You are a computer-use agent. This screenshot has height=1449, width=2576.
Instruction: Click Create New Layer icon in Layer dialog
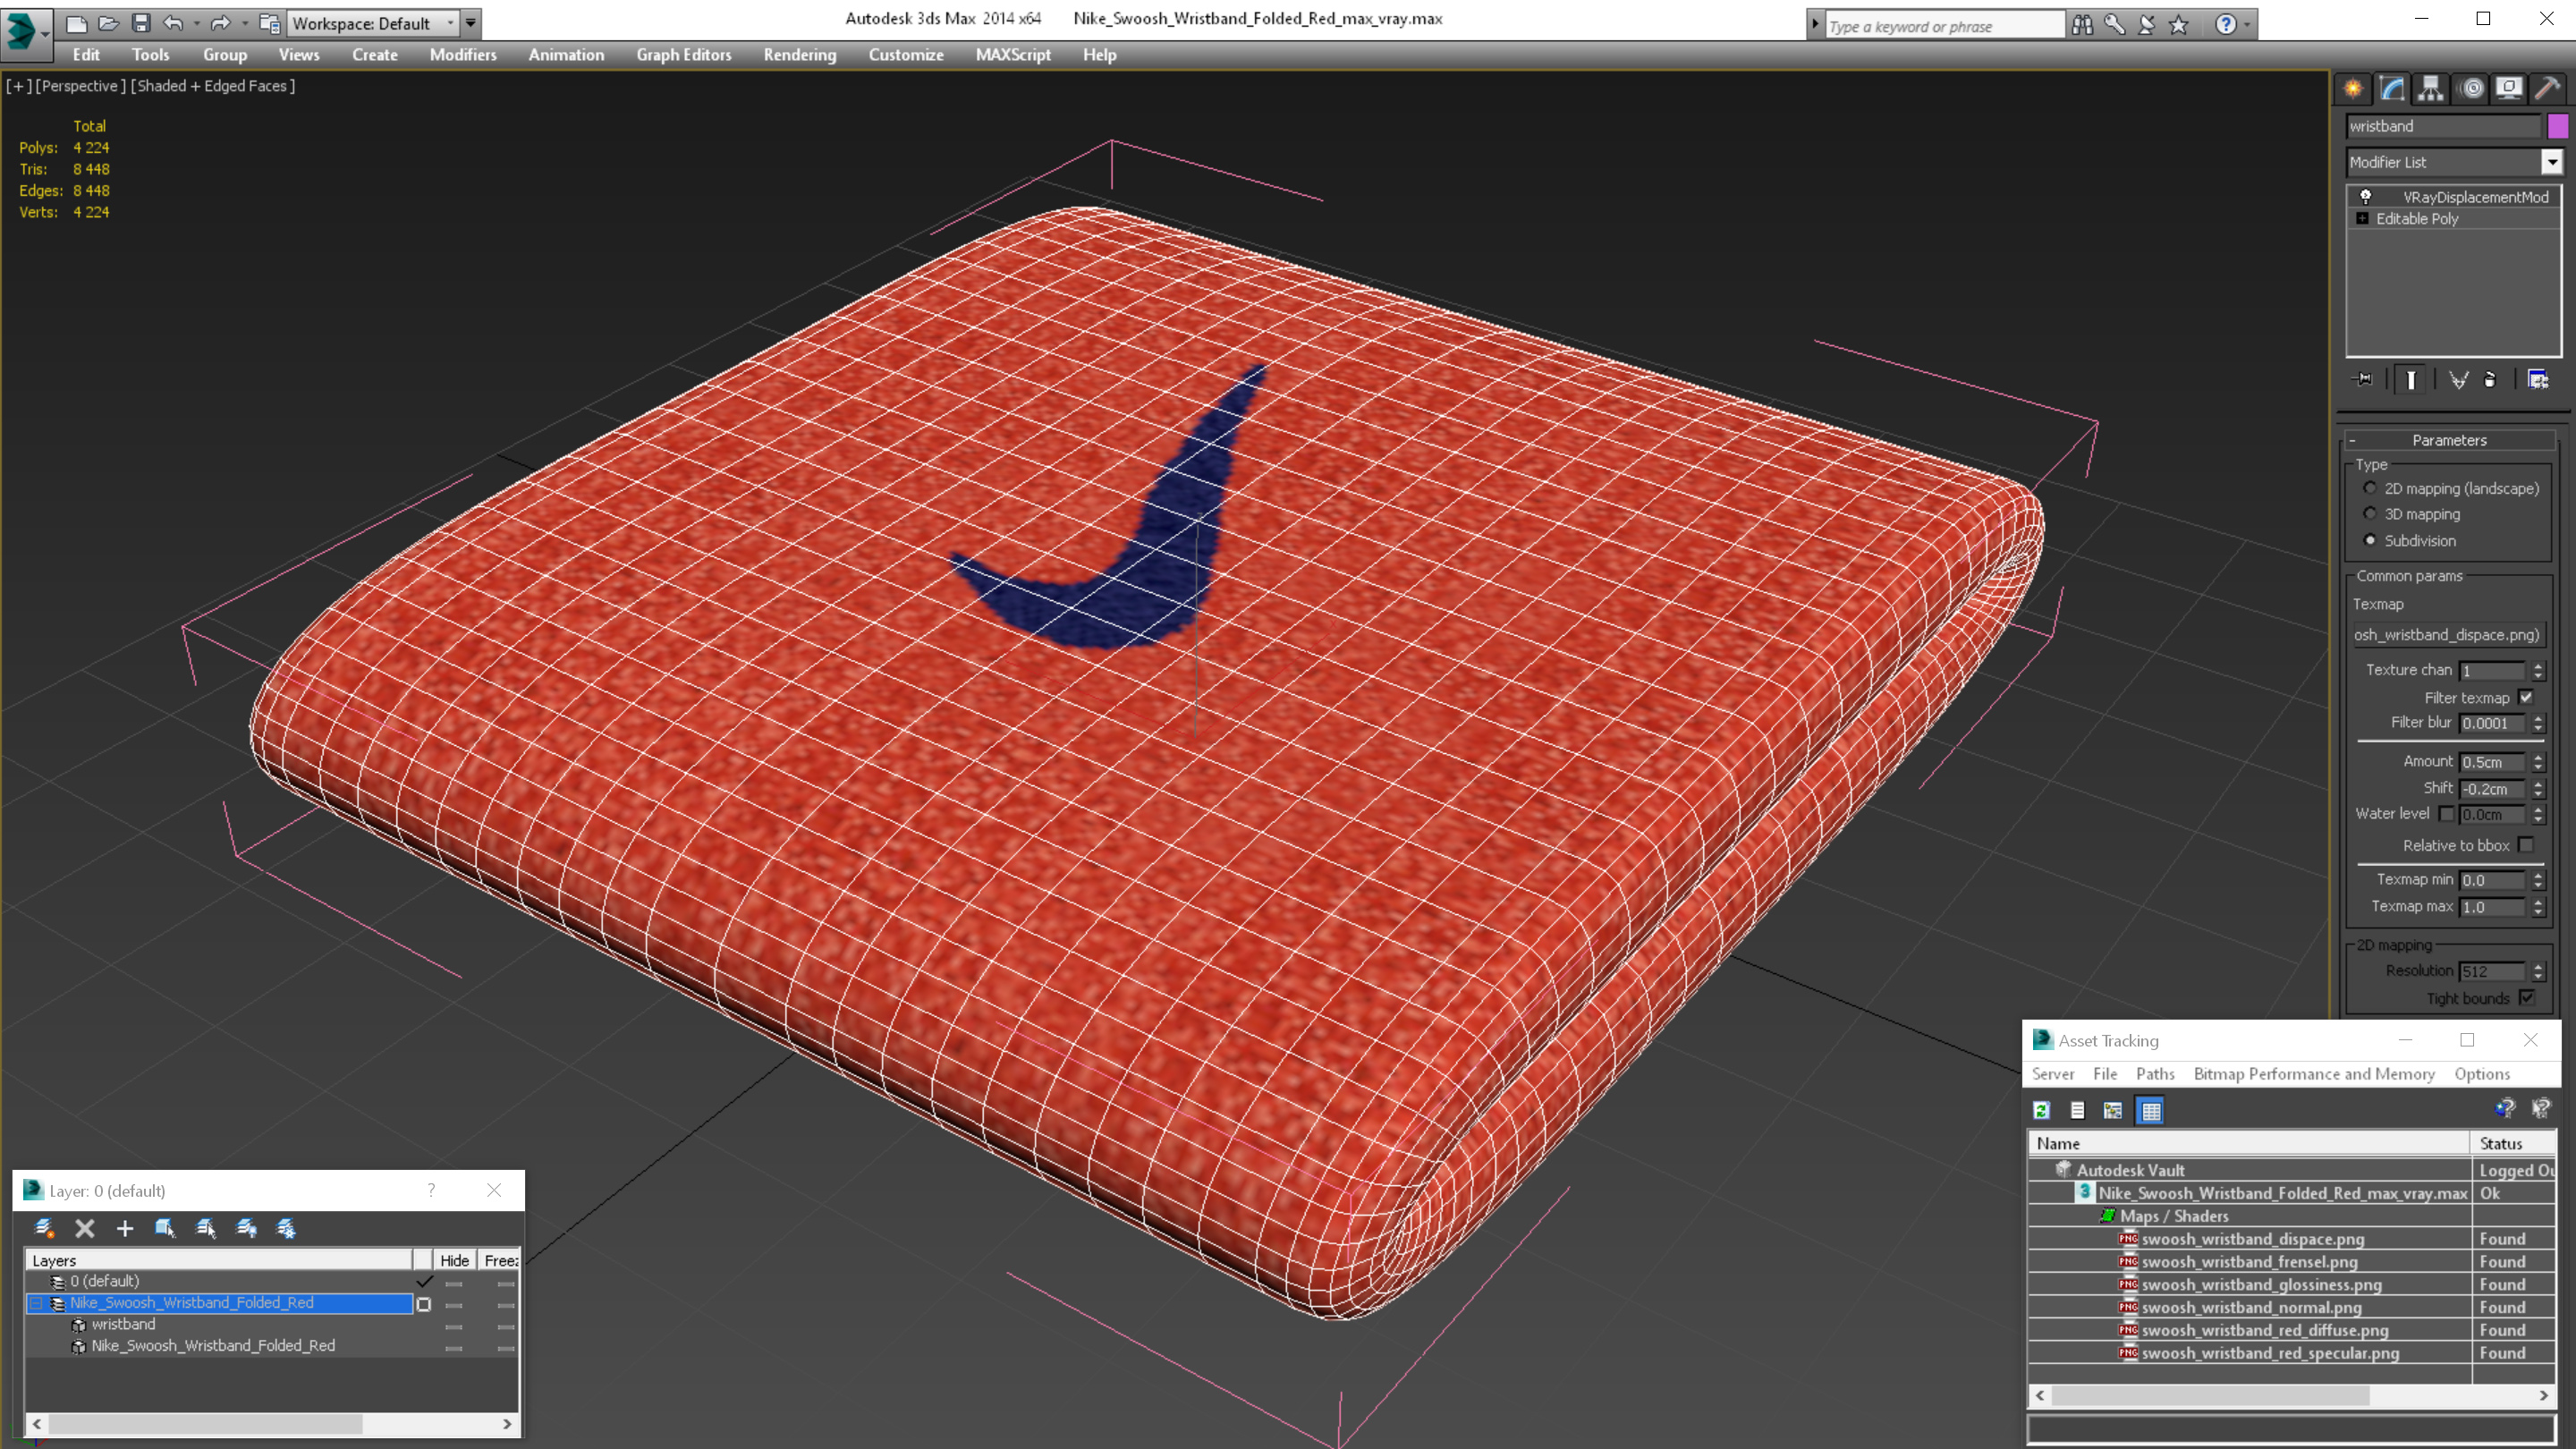(44, 1228)
